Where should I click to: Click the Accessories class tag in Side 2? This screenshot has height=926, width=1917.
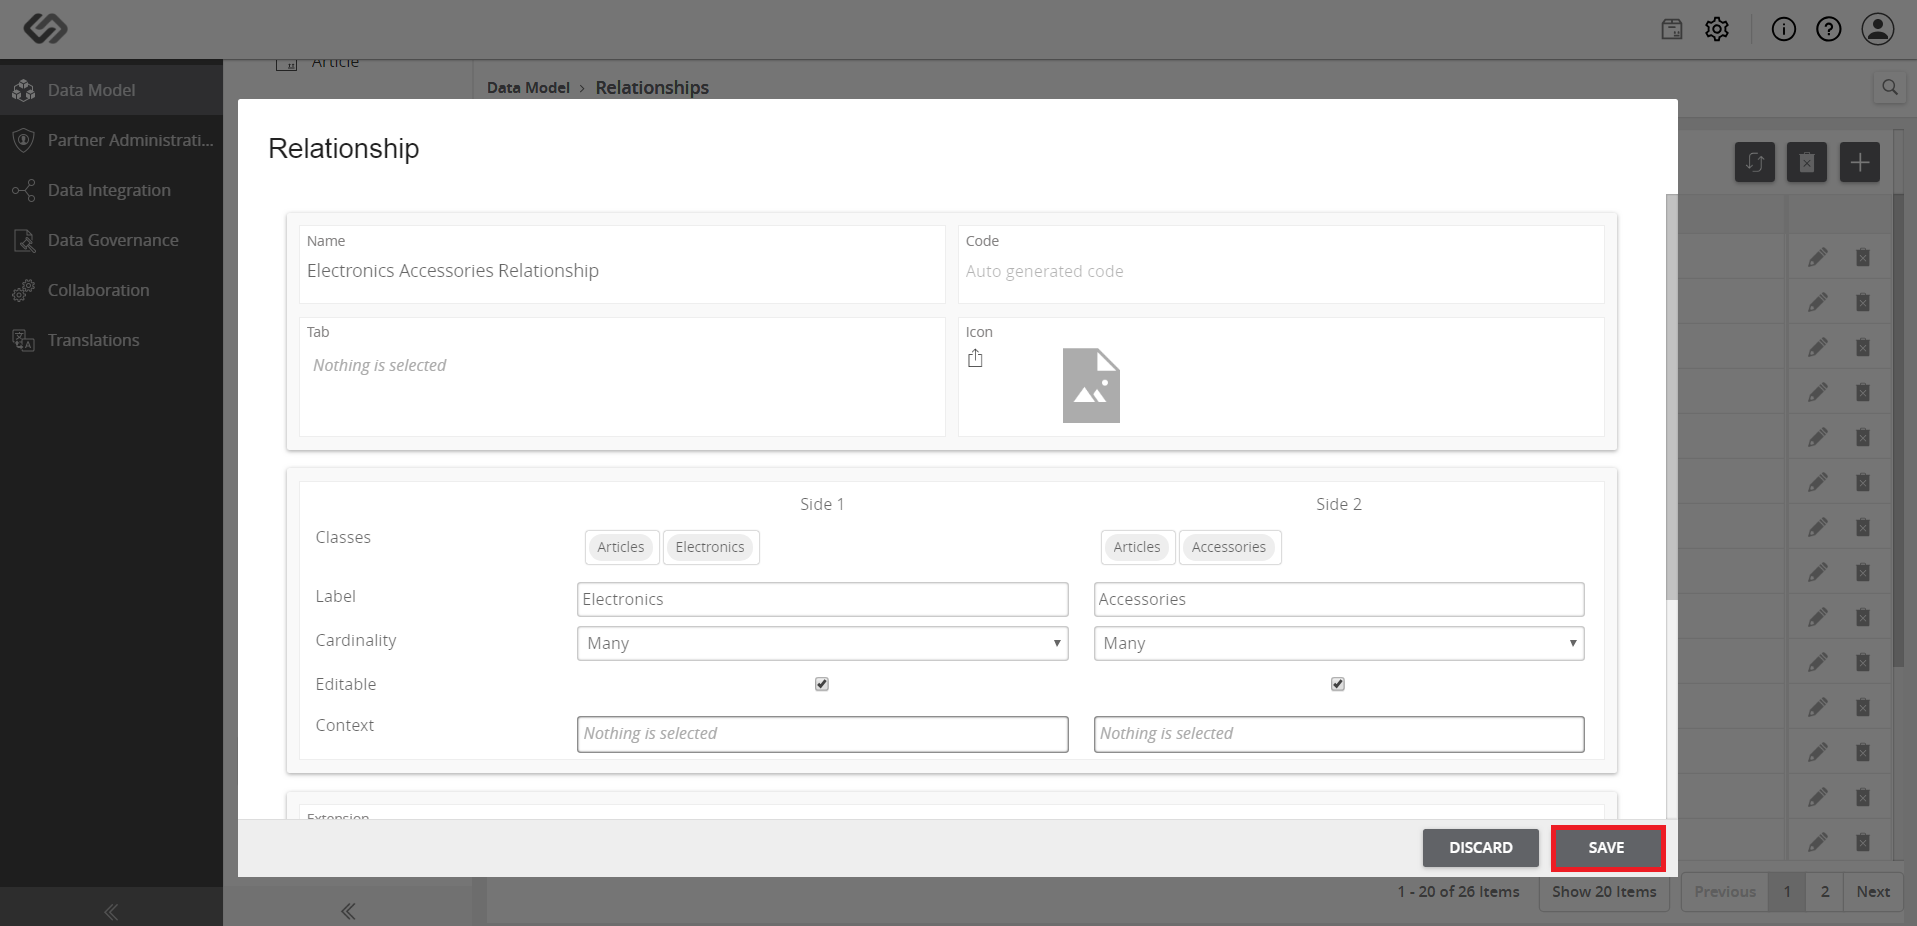[1228, 547]
